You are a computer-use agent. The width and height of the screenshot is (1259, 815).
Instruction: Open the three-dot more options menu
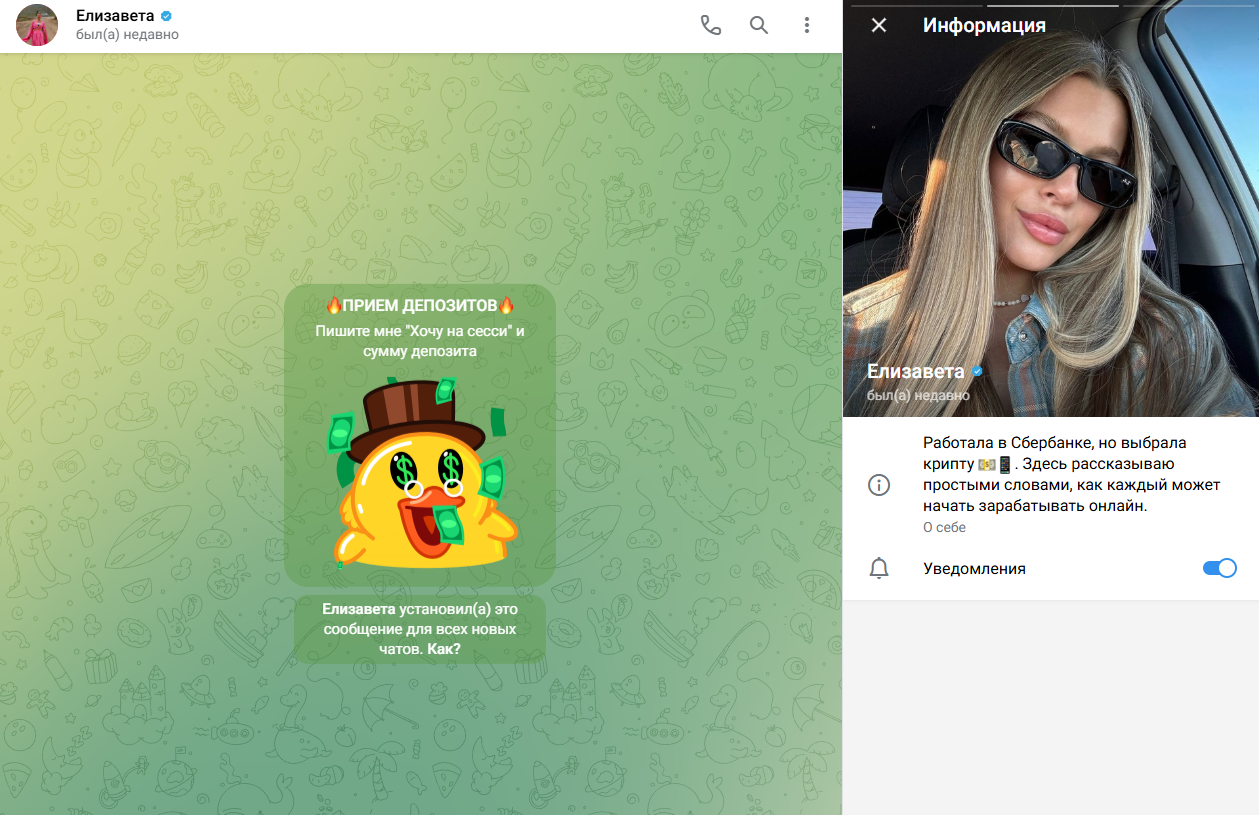pos(807,26)
